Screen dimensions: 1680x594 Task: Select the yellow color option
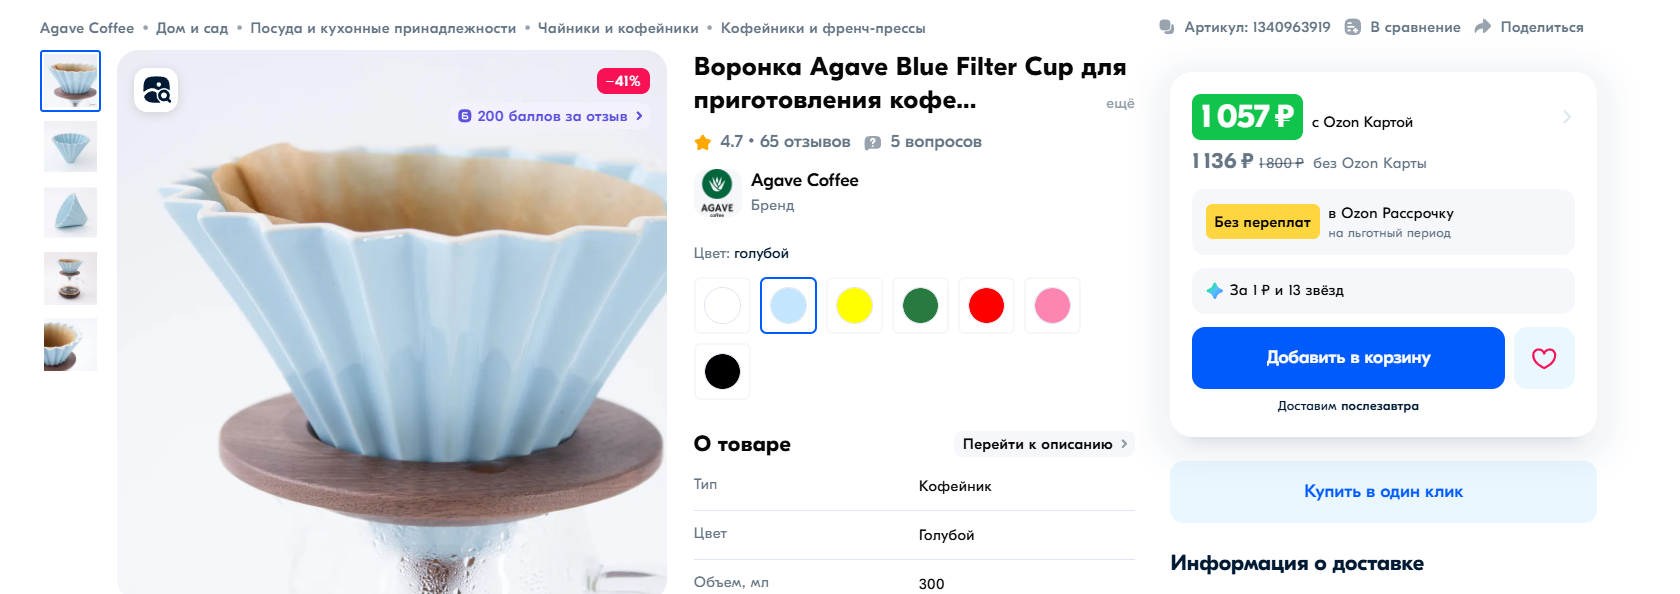(x=854, y=305)
